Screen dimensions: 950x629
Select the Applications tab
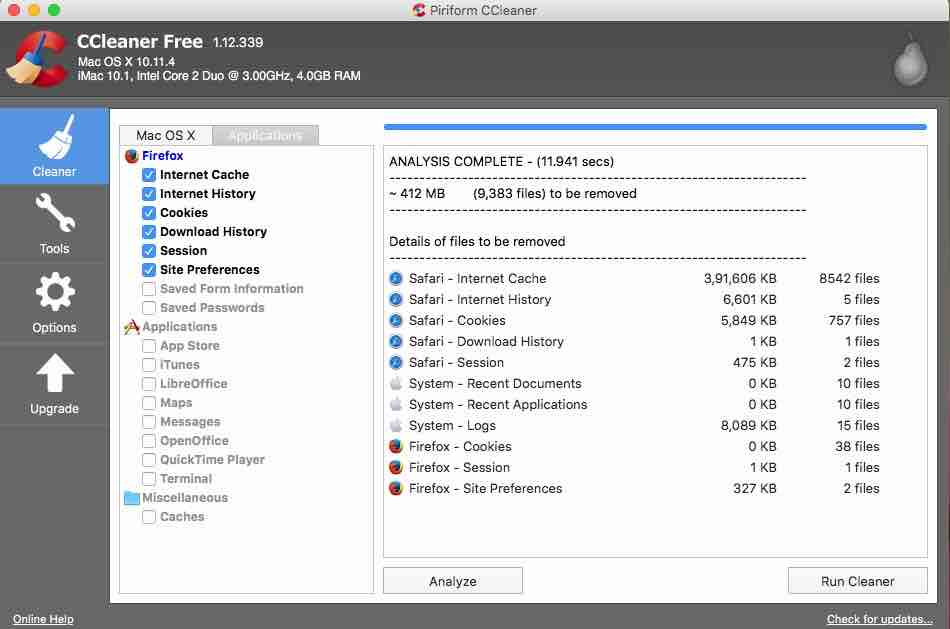pyautogui.click(x=265, y=135)
